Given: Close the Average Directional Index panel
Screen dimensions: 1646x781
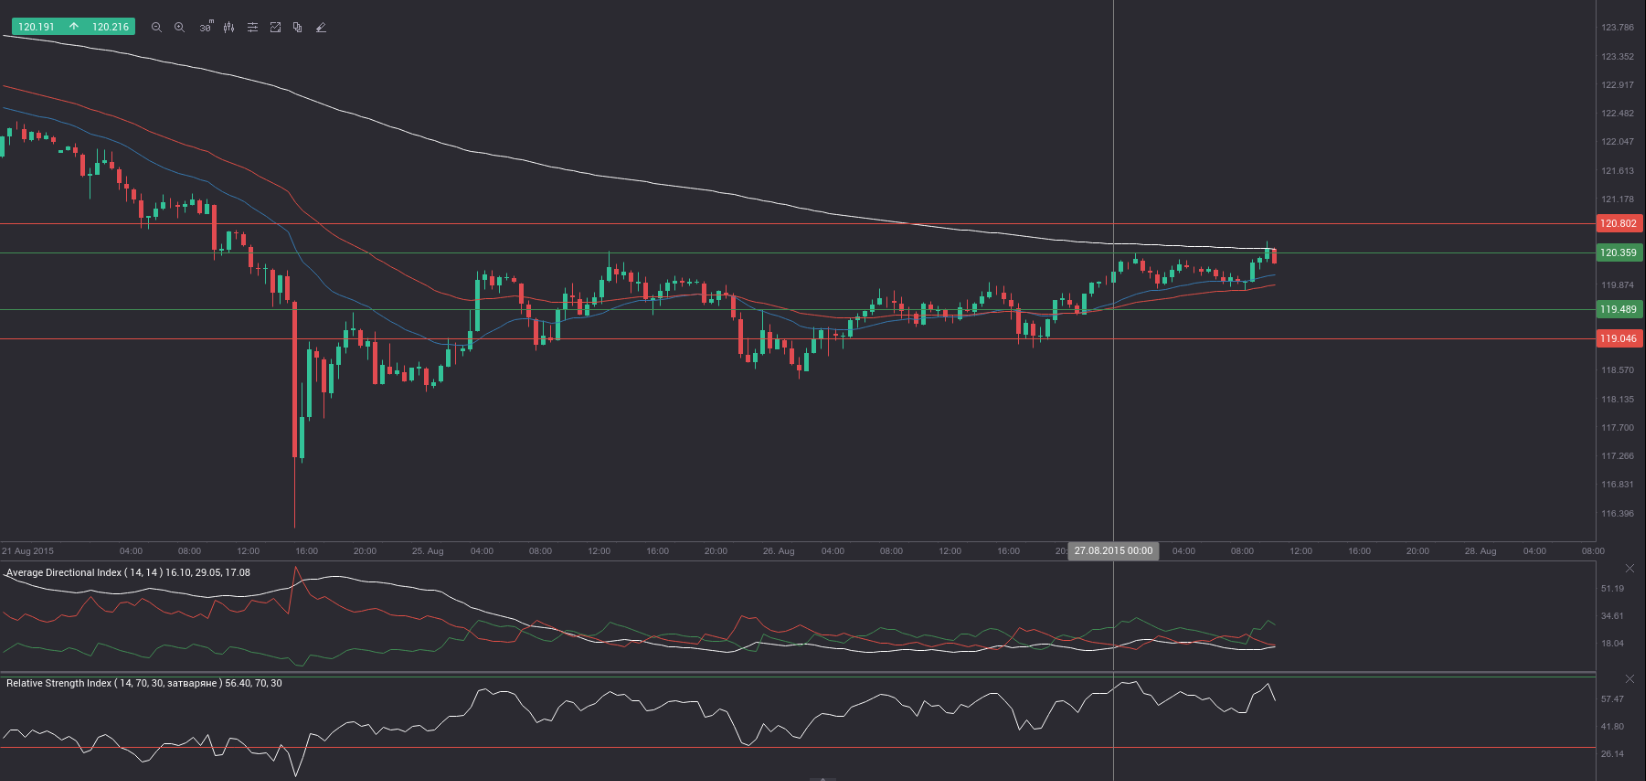Looking at the screenshot, I should [1628, 568].
